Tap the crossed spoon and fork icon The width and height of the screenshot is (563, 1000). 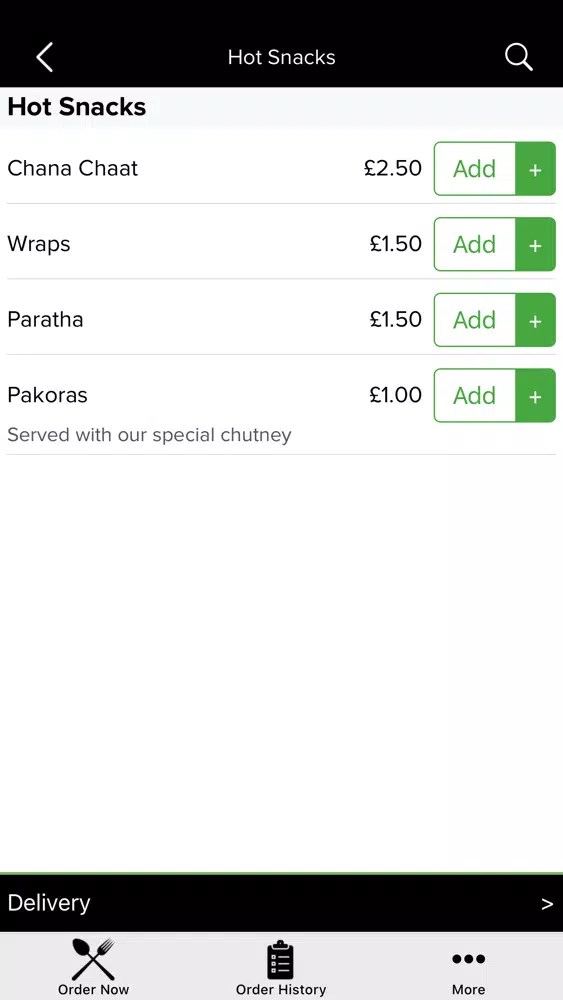[93, 959]
